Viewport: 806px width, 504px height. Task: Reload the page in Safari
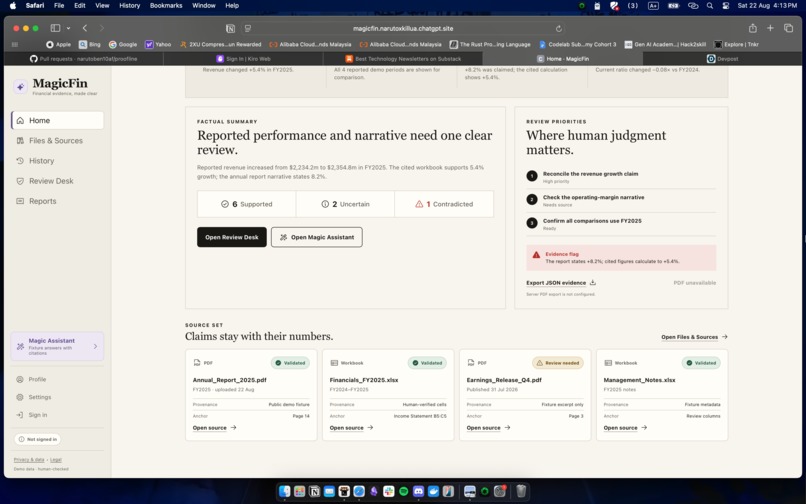tap(559, 29)
